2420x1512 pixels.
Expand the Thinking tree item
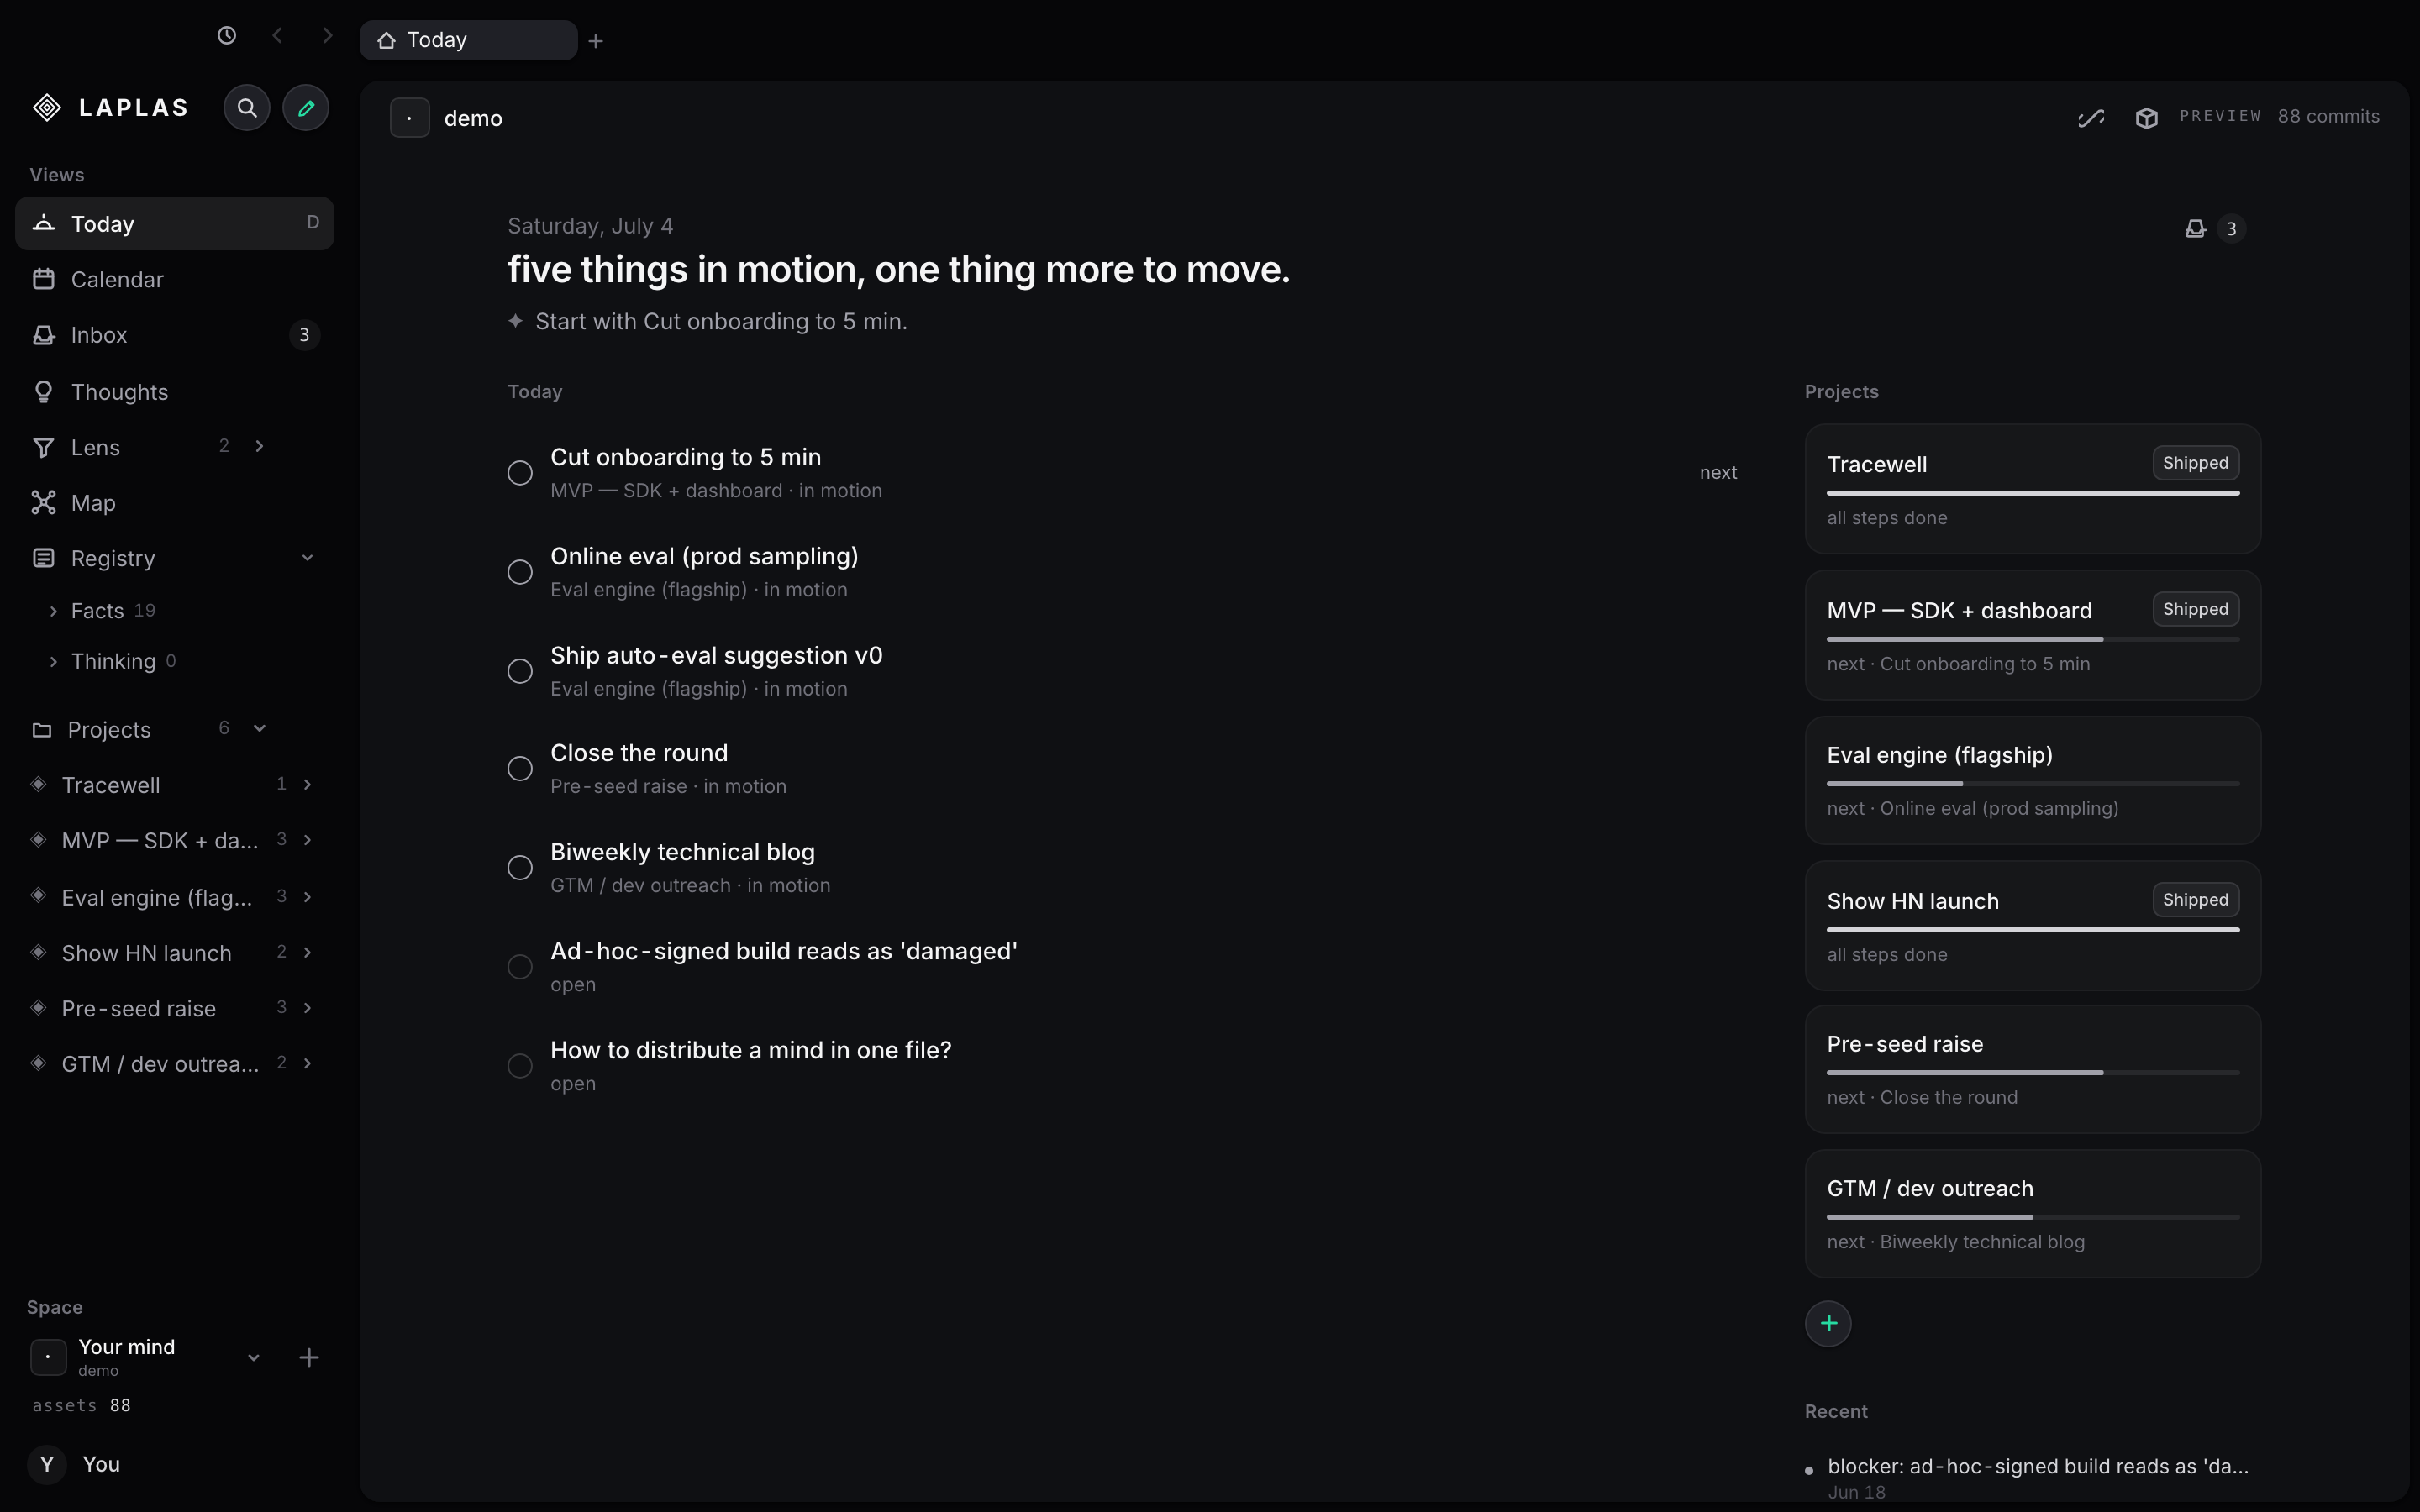point(53,661)
